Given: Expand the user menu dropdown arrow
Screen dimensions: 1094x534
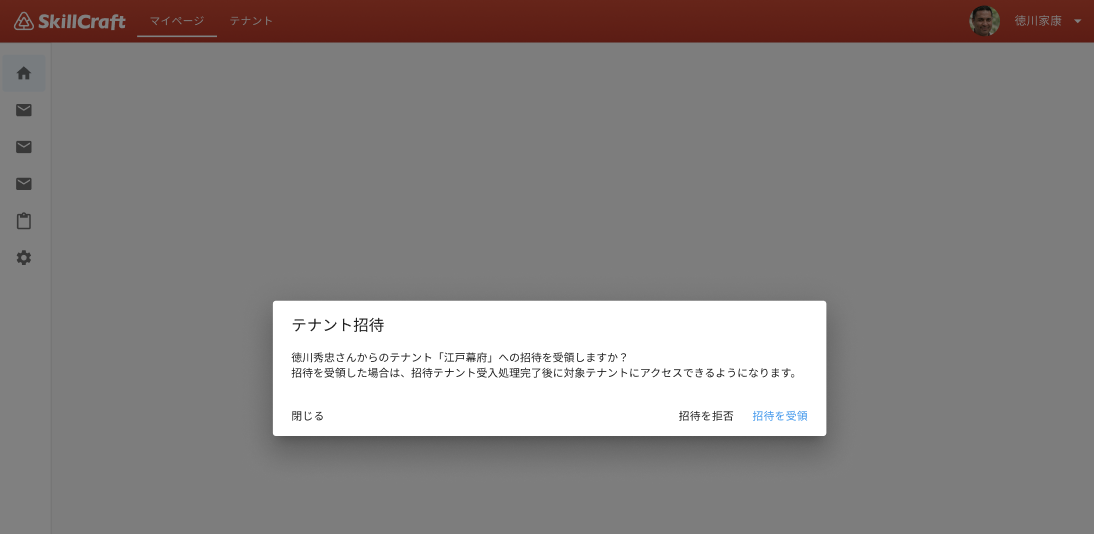Looking at the screenshot, I should click(x=1077, y=22).
